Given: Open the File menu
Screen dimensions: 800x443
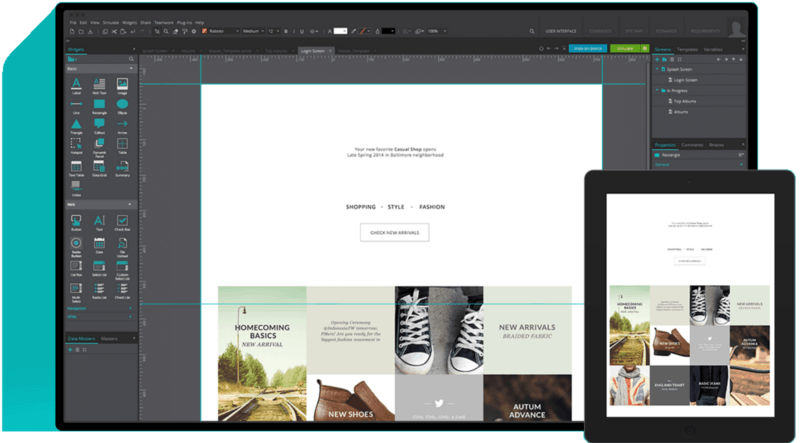Looking at the screenshot, I should click(73, 22).
